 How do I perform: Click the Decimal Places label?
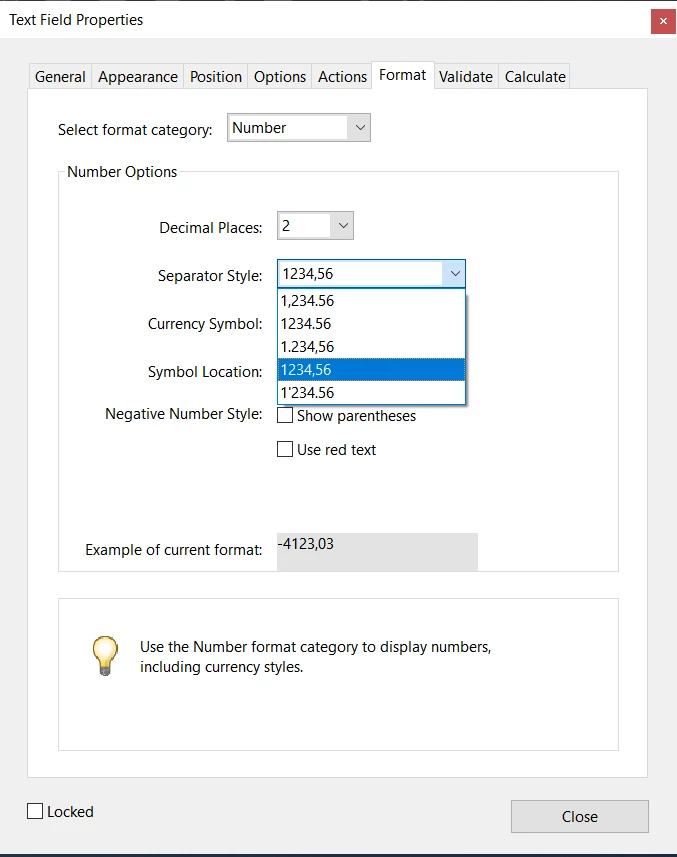coord(210,227)
